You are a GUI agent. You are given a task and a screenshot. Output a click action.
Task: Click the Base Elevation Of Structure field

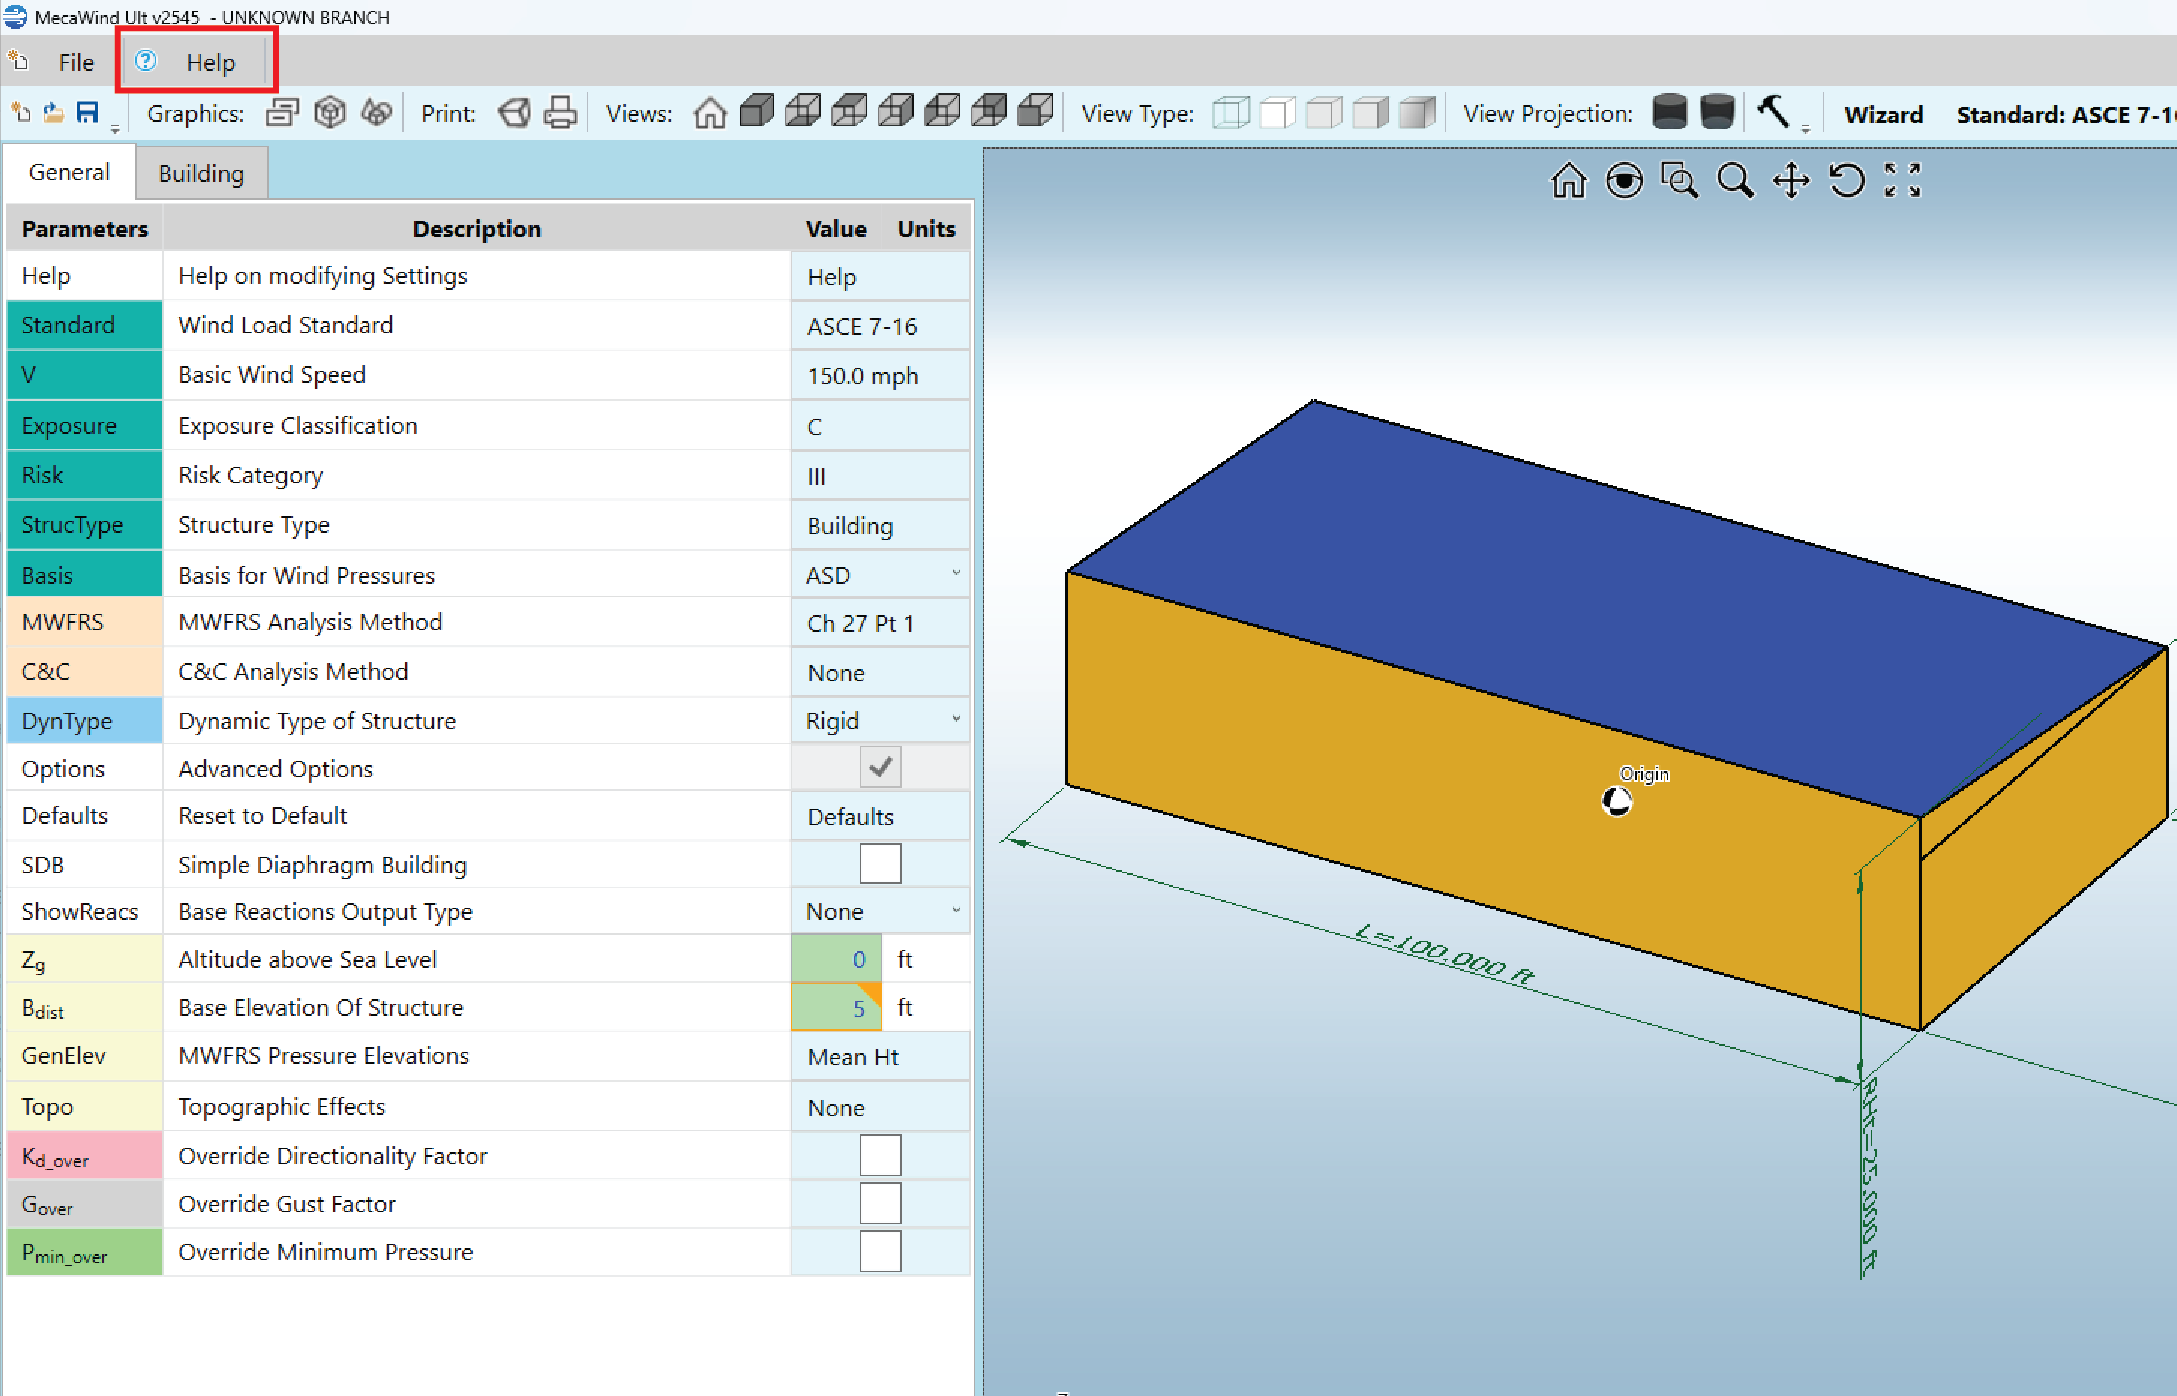(836, 1008)
